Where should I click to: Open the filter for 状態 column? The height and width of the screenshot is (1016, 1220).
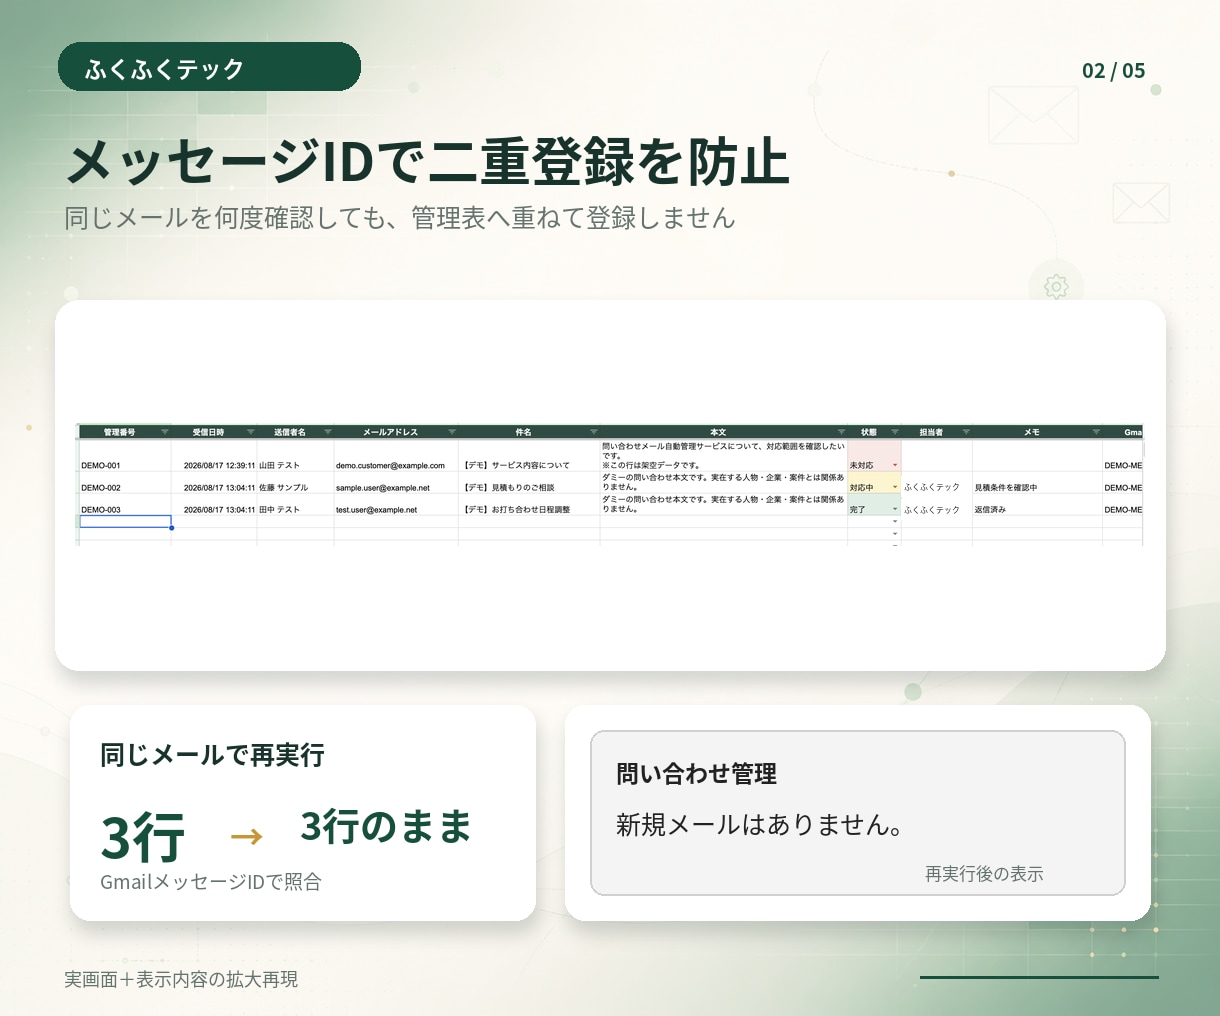click(x=895, y=432)
